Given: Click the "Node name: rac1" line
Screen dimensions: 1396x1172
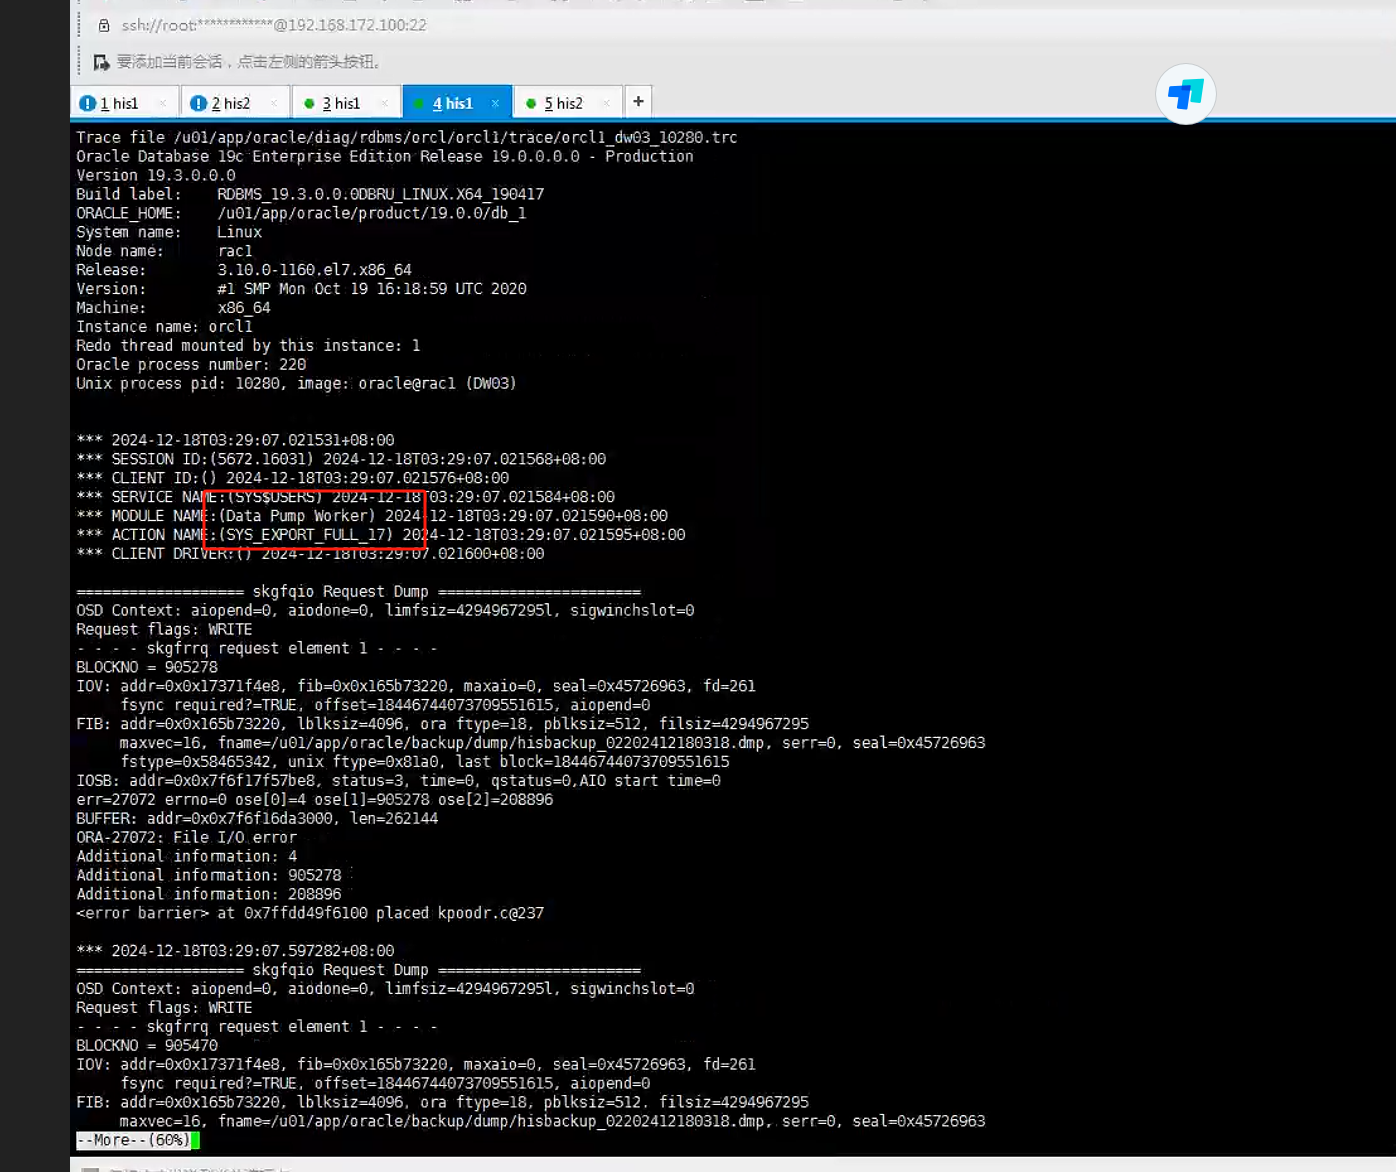Looking at the screenshot, I should coord(164,251).
